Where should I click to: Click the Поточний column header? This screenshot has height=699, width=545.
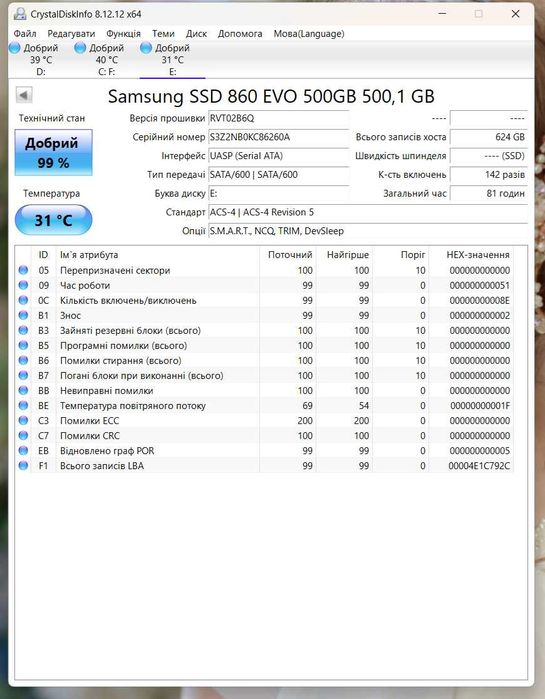pos(288,255)
